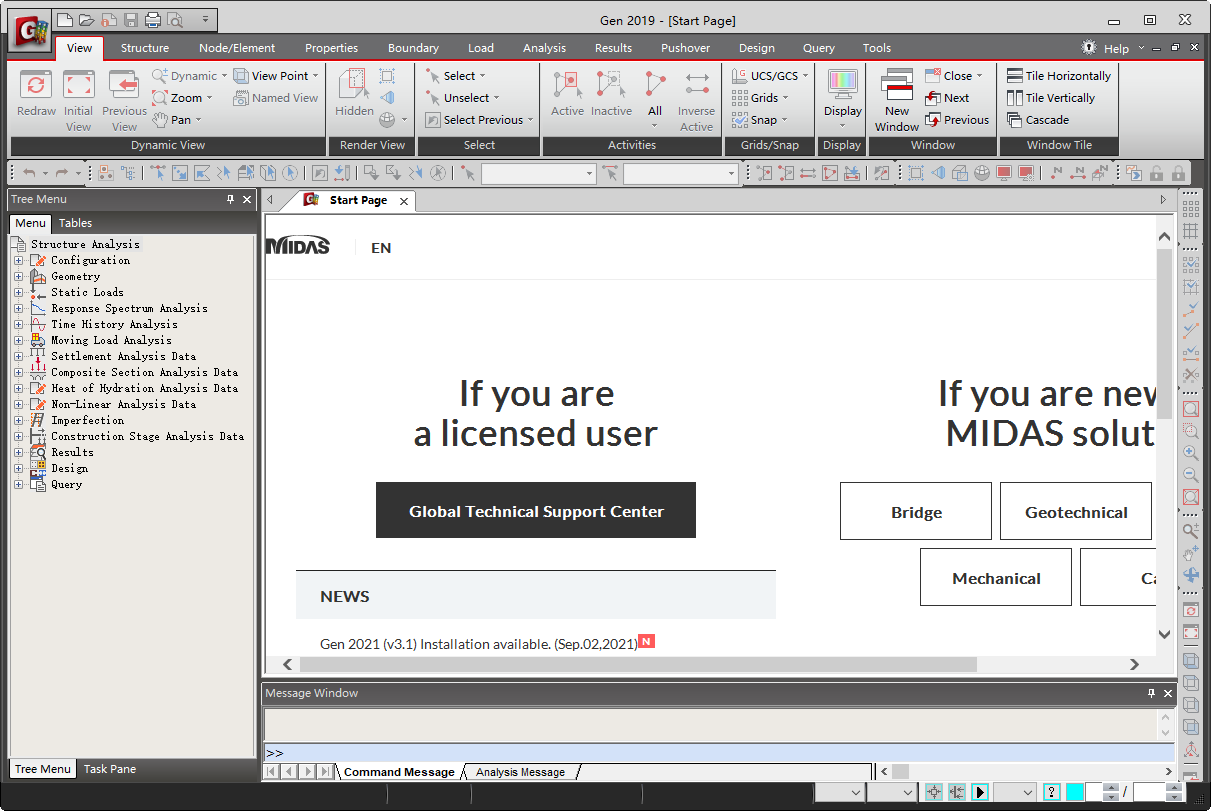The image size is (1211, 811).
Task: Switch to the Task Pane tab
Action: [x=110, y=769]
